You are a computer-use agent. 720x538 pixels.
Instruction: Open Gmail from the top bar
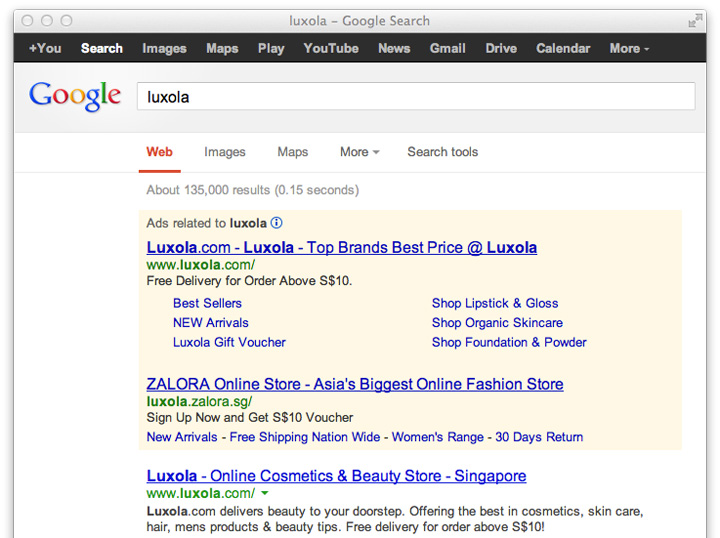448,48
